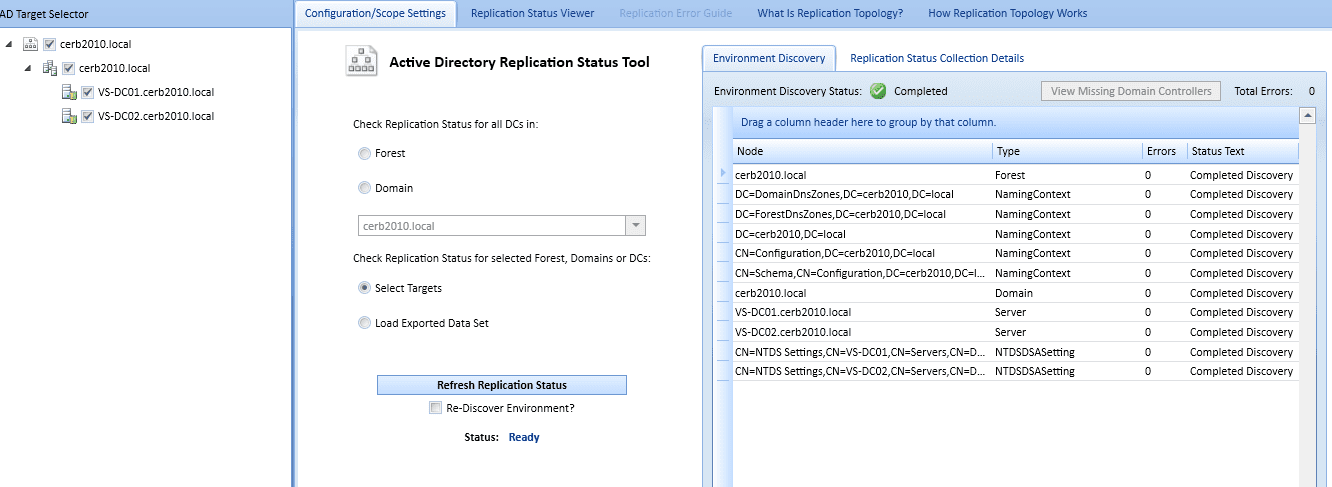This screenshot has height=487, width=1332.
Task: Click the domain icon beside the second cerb2010.local
Action: (x=49, y=68)
